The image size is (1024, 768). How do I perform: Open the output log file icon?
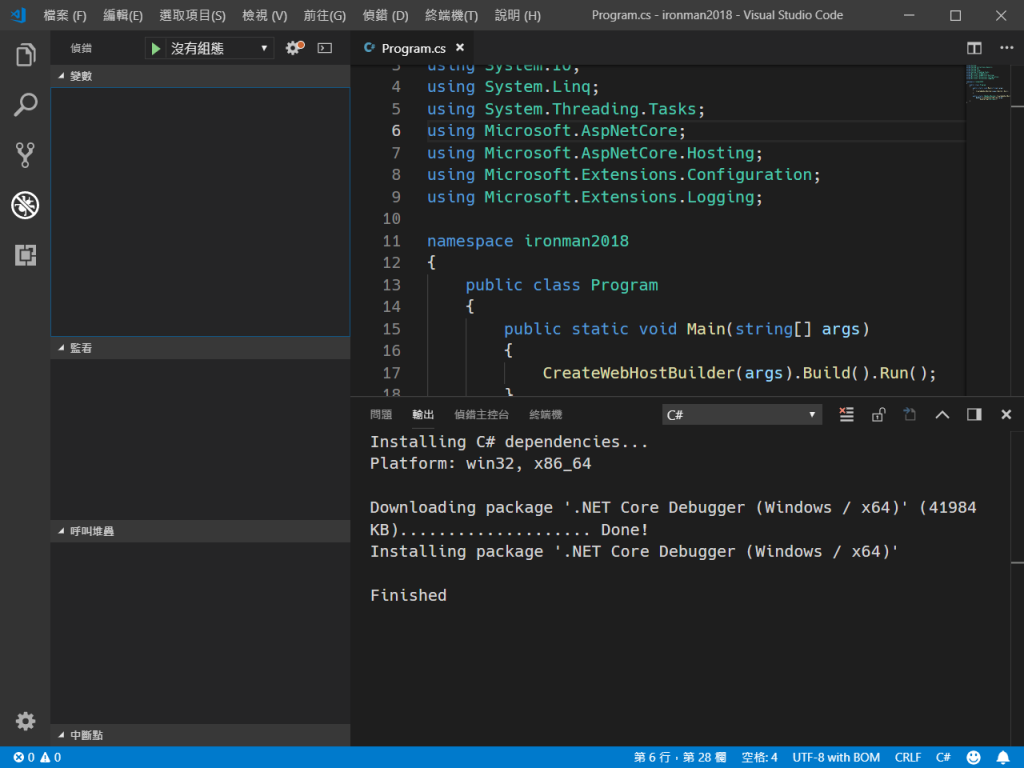click(x=910, y=415)
